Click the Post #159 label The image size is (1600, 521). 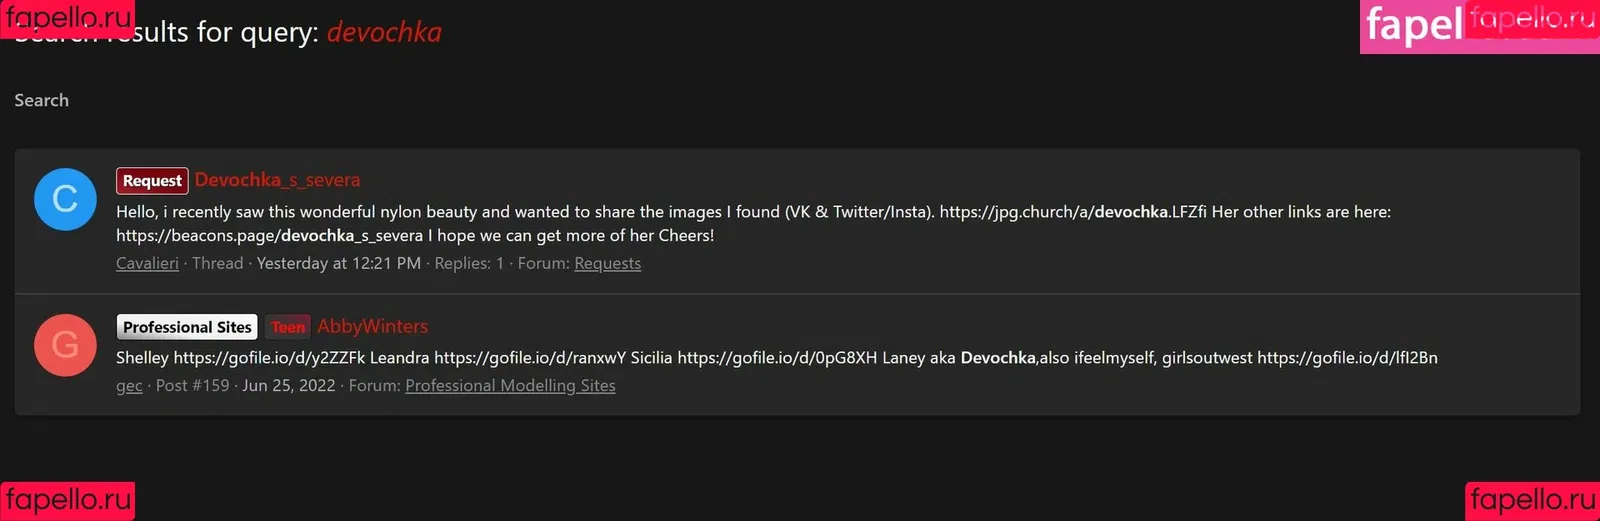(193, 386)
